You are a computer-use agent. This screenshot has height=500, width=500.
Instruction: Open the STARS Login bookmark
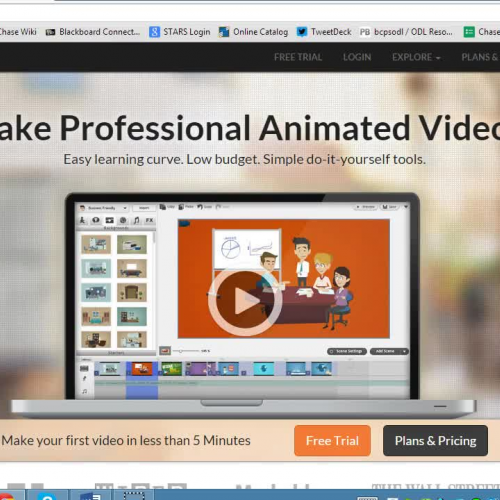180,32
